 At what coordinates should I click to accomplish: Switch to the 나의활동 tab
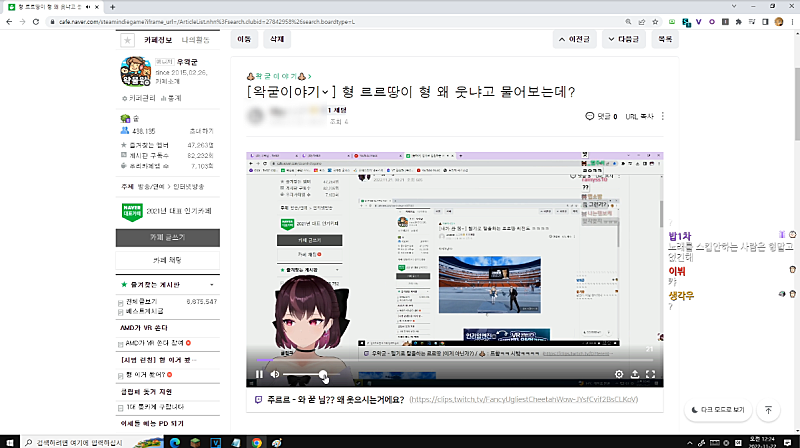pyautogui.click(x=196, y=40)
